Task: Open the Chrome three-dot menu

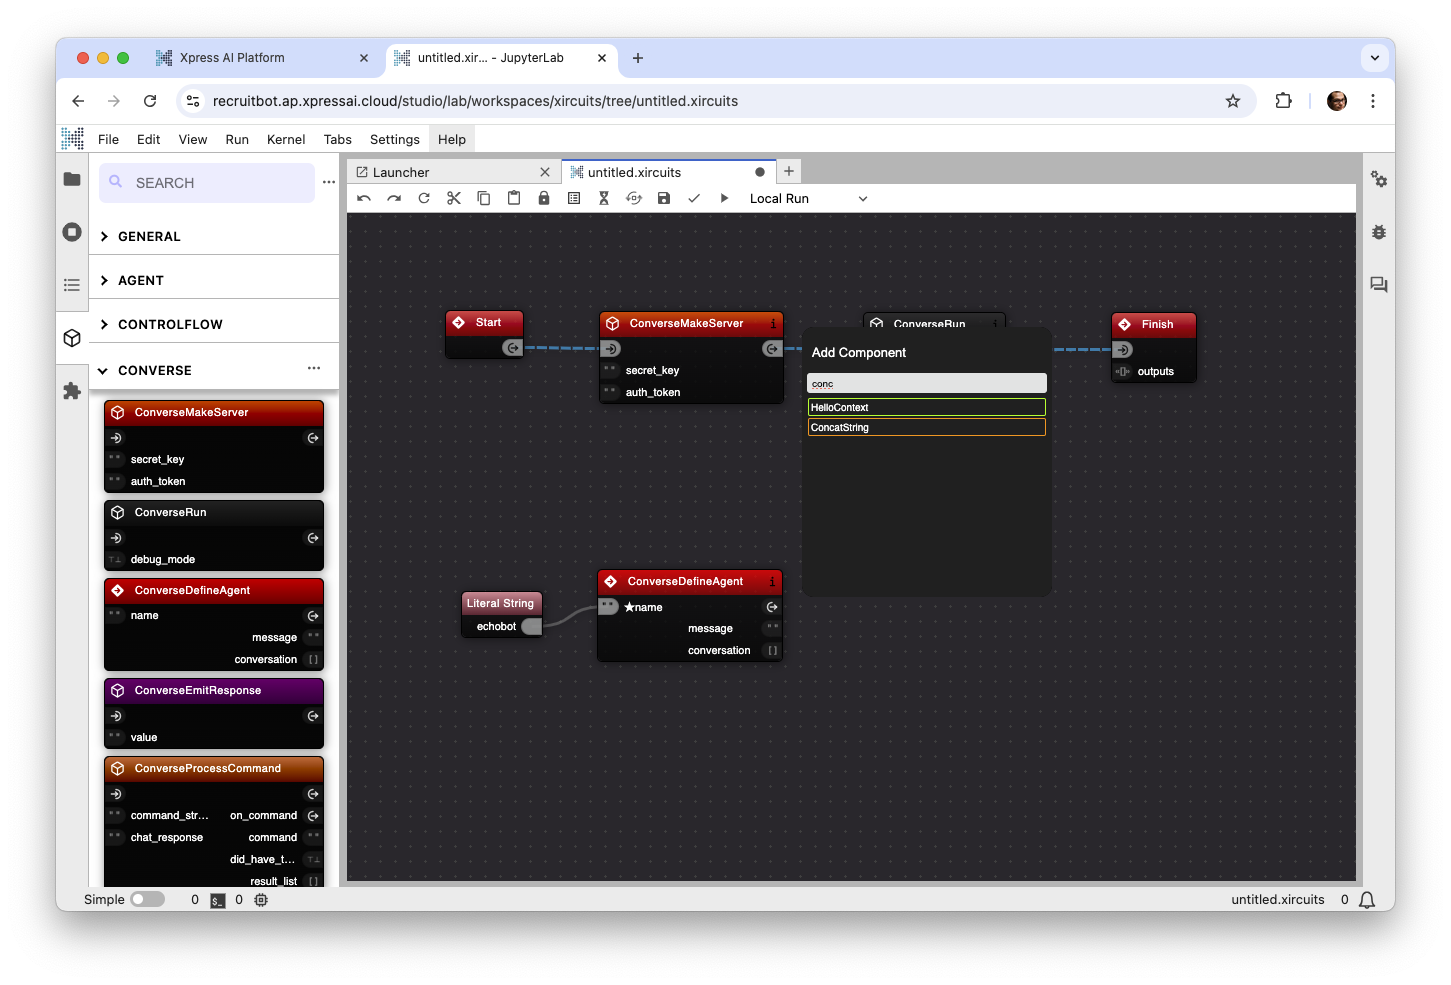Action: point(1373,101)
